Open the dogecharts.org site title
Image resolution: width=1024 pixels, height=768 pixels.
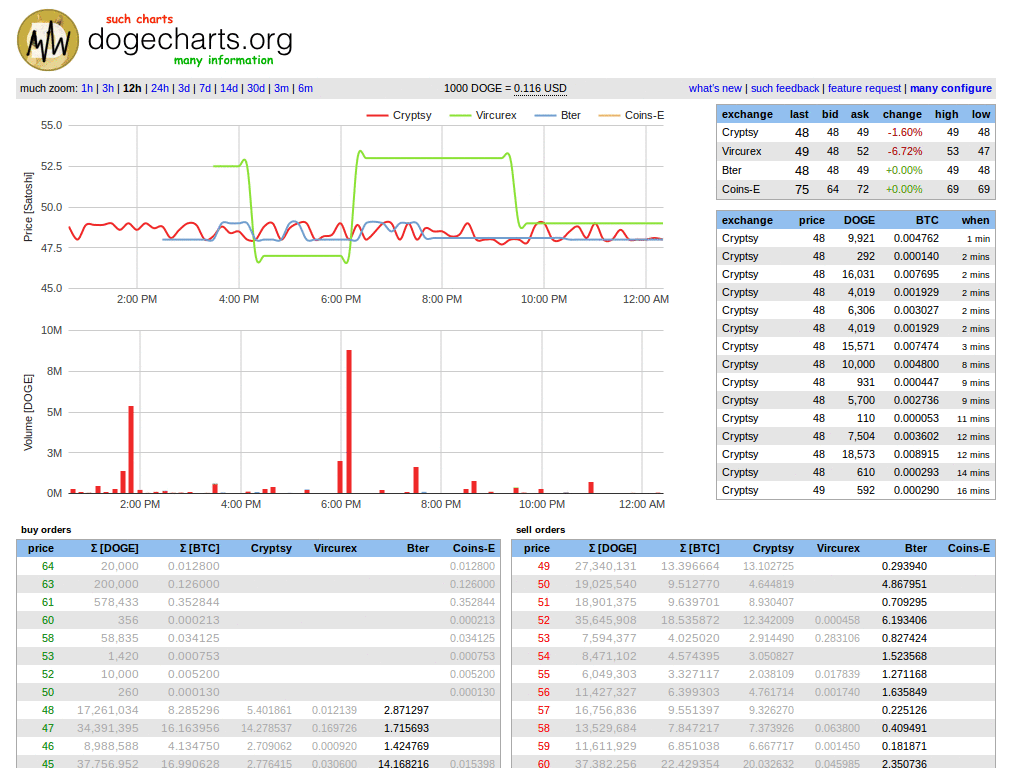pos(190,40)
